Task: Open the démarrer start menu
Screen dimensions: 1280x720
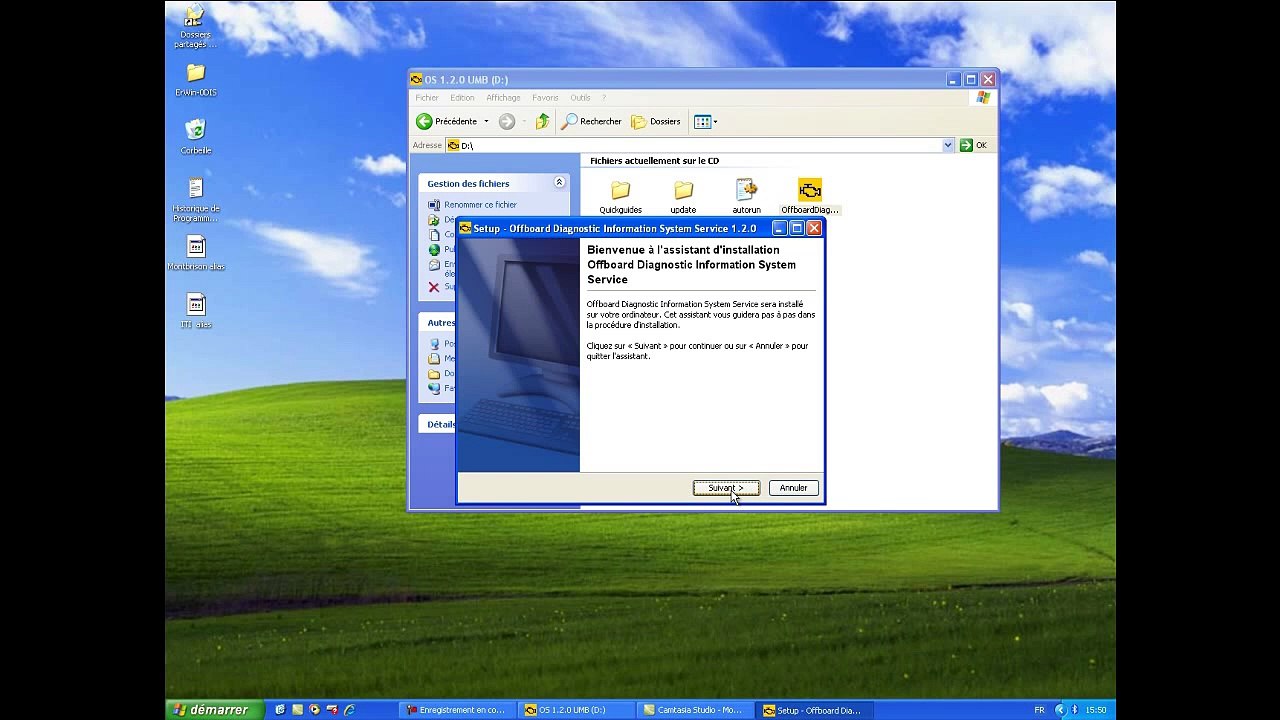Action: coord(214,710)
